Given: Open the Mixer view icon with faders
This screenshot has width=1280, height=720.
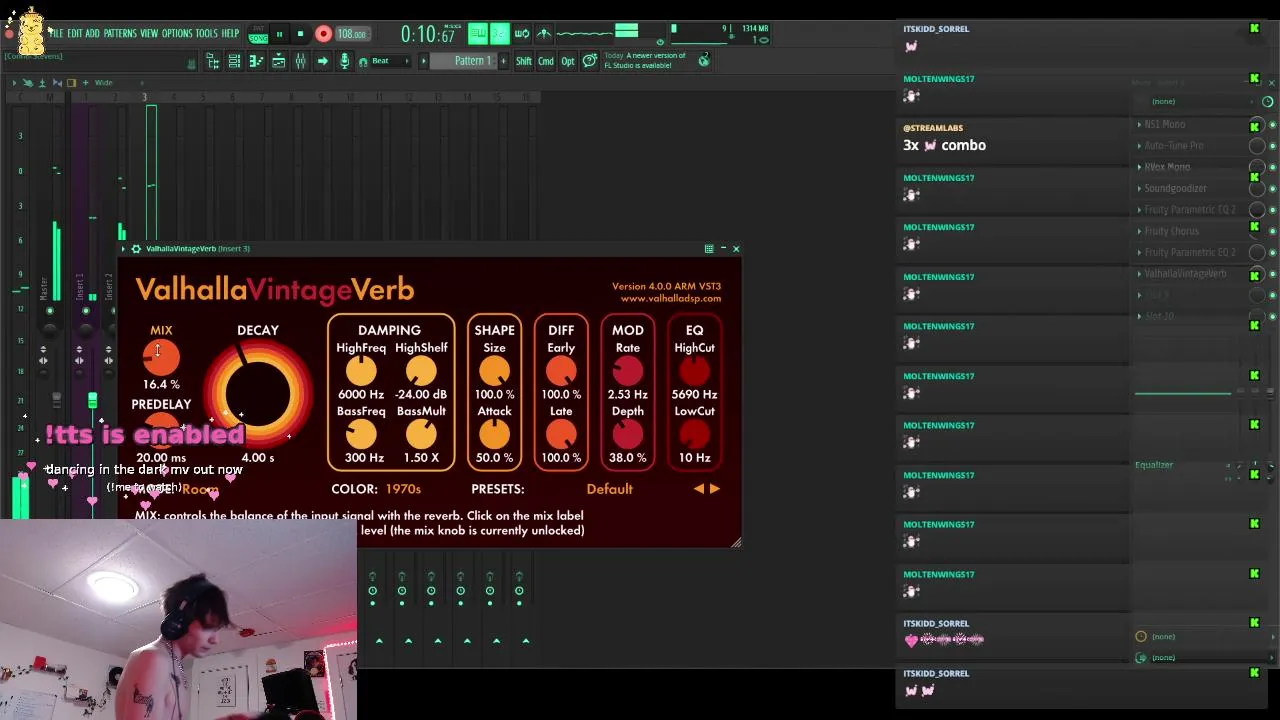Looking at the screenshot, I should coord(300,62).
